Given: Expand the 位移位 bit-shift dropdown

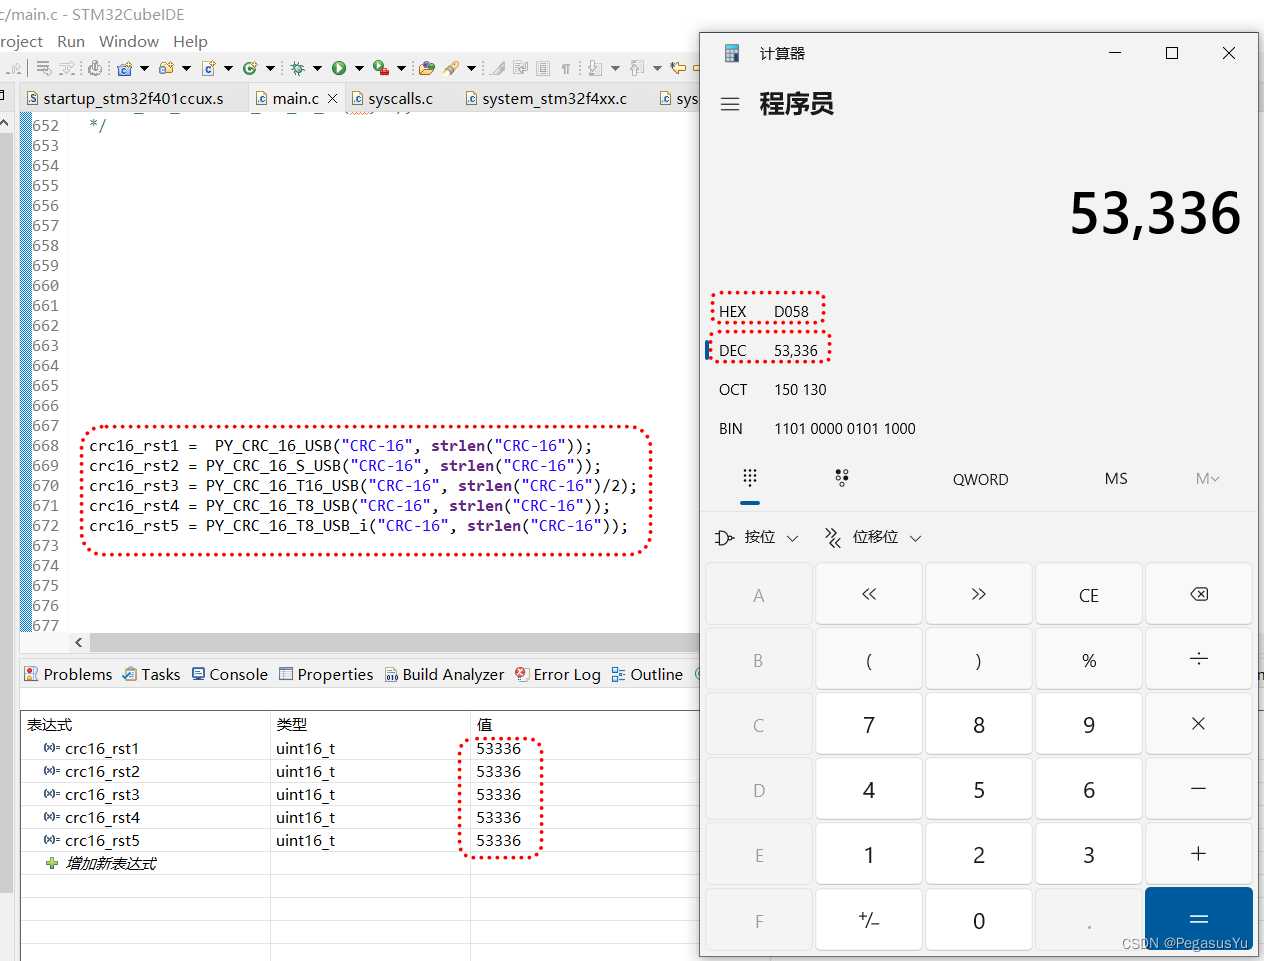Looking at the screenshot, I should pos(872,537).
